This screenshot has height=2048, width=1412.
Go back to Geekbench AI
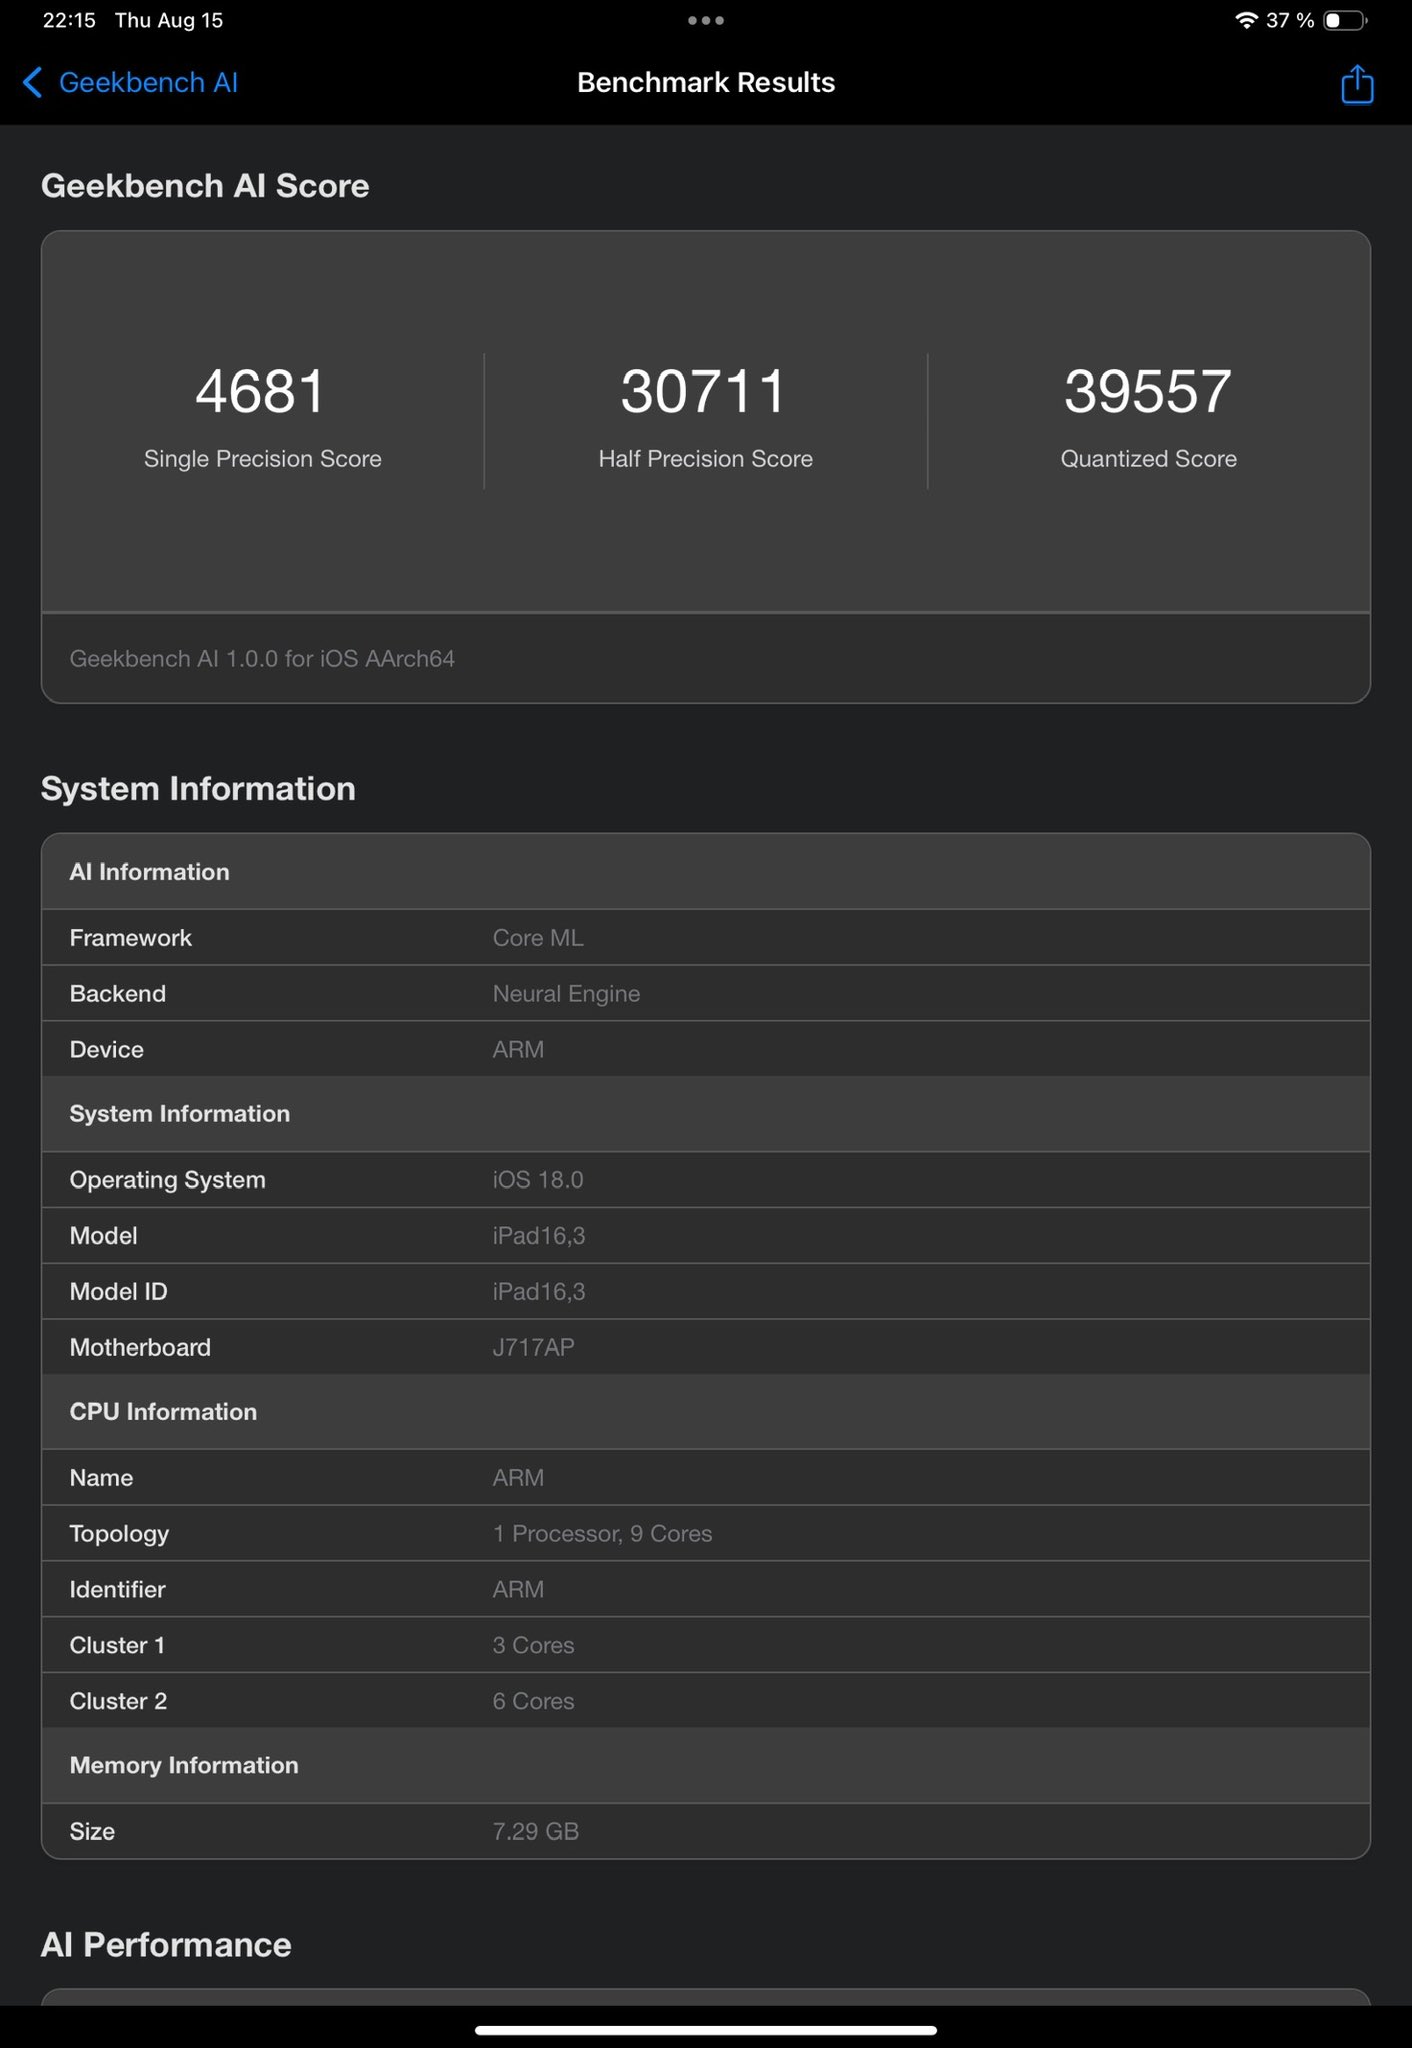(130, 83)
